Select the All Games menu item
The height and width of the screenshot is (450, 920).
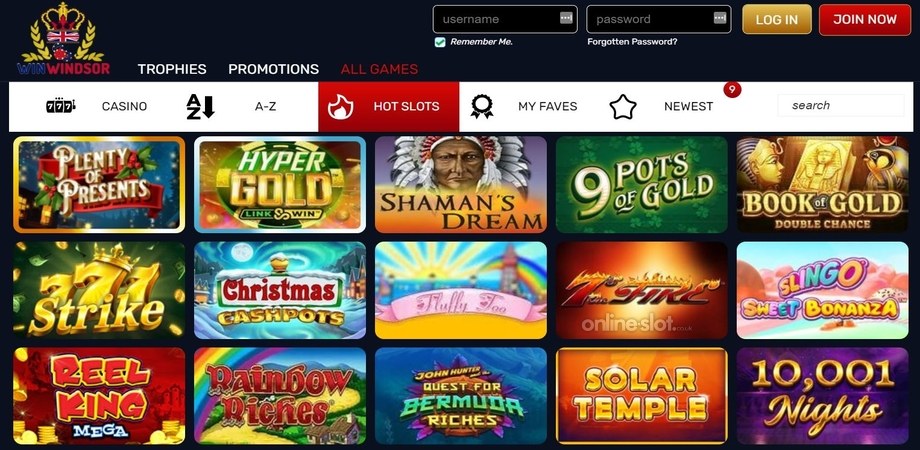(379, 69)
